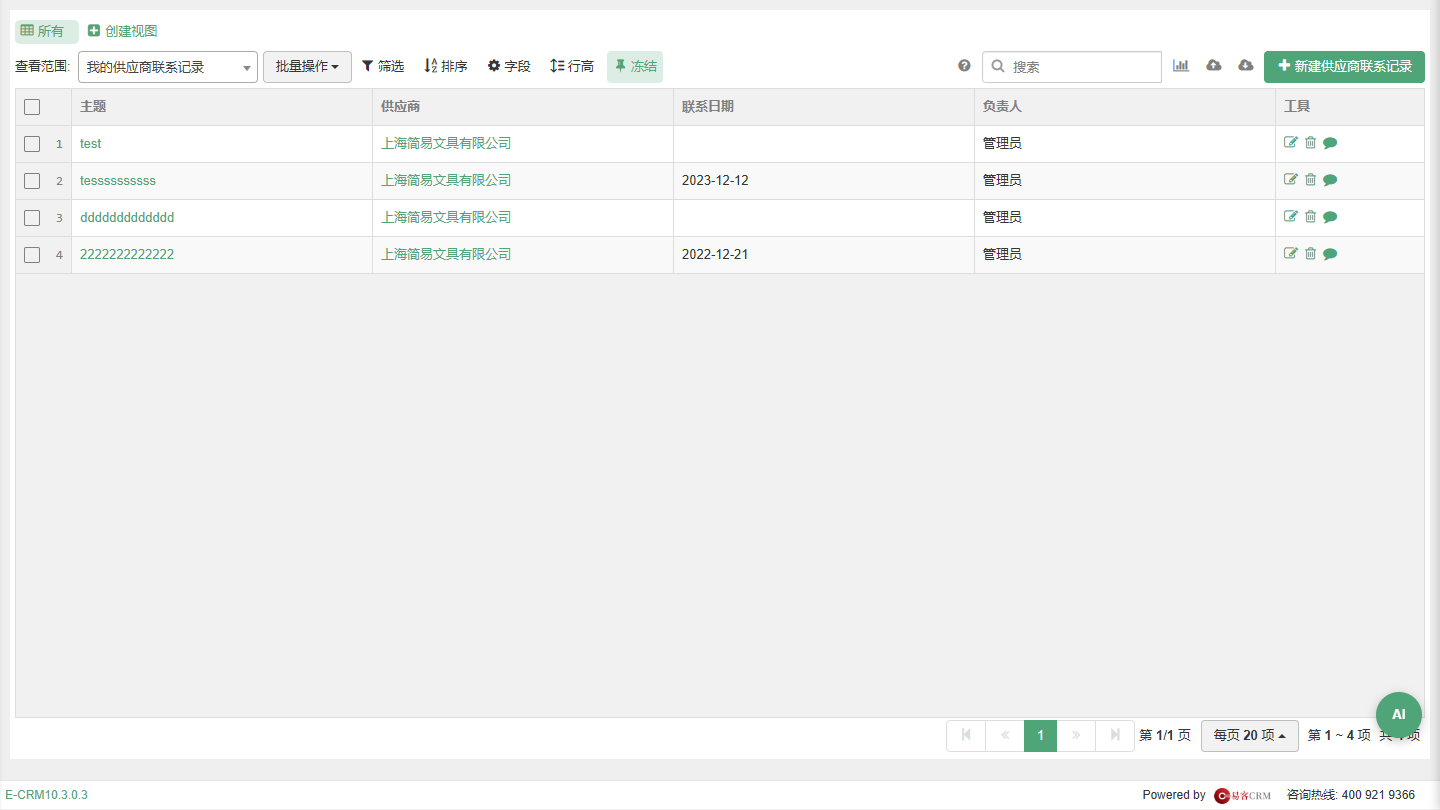This screenshot has width=1440, height=810.
Task: Click the 易客CRM logo in footer
Action: point(1242,796)
